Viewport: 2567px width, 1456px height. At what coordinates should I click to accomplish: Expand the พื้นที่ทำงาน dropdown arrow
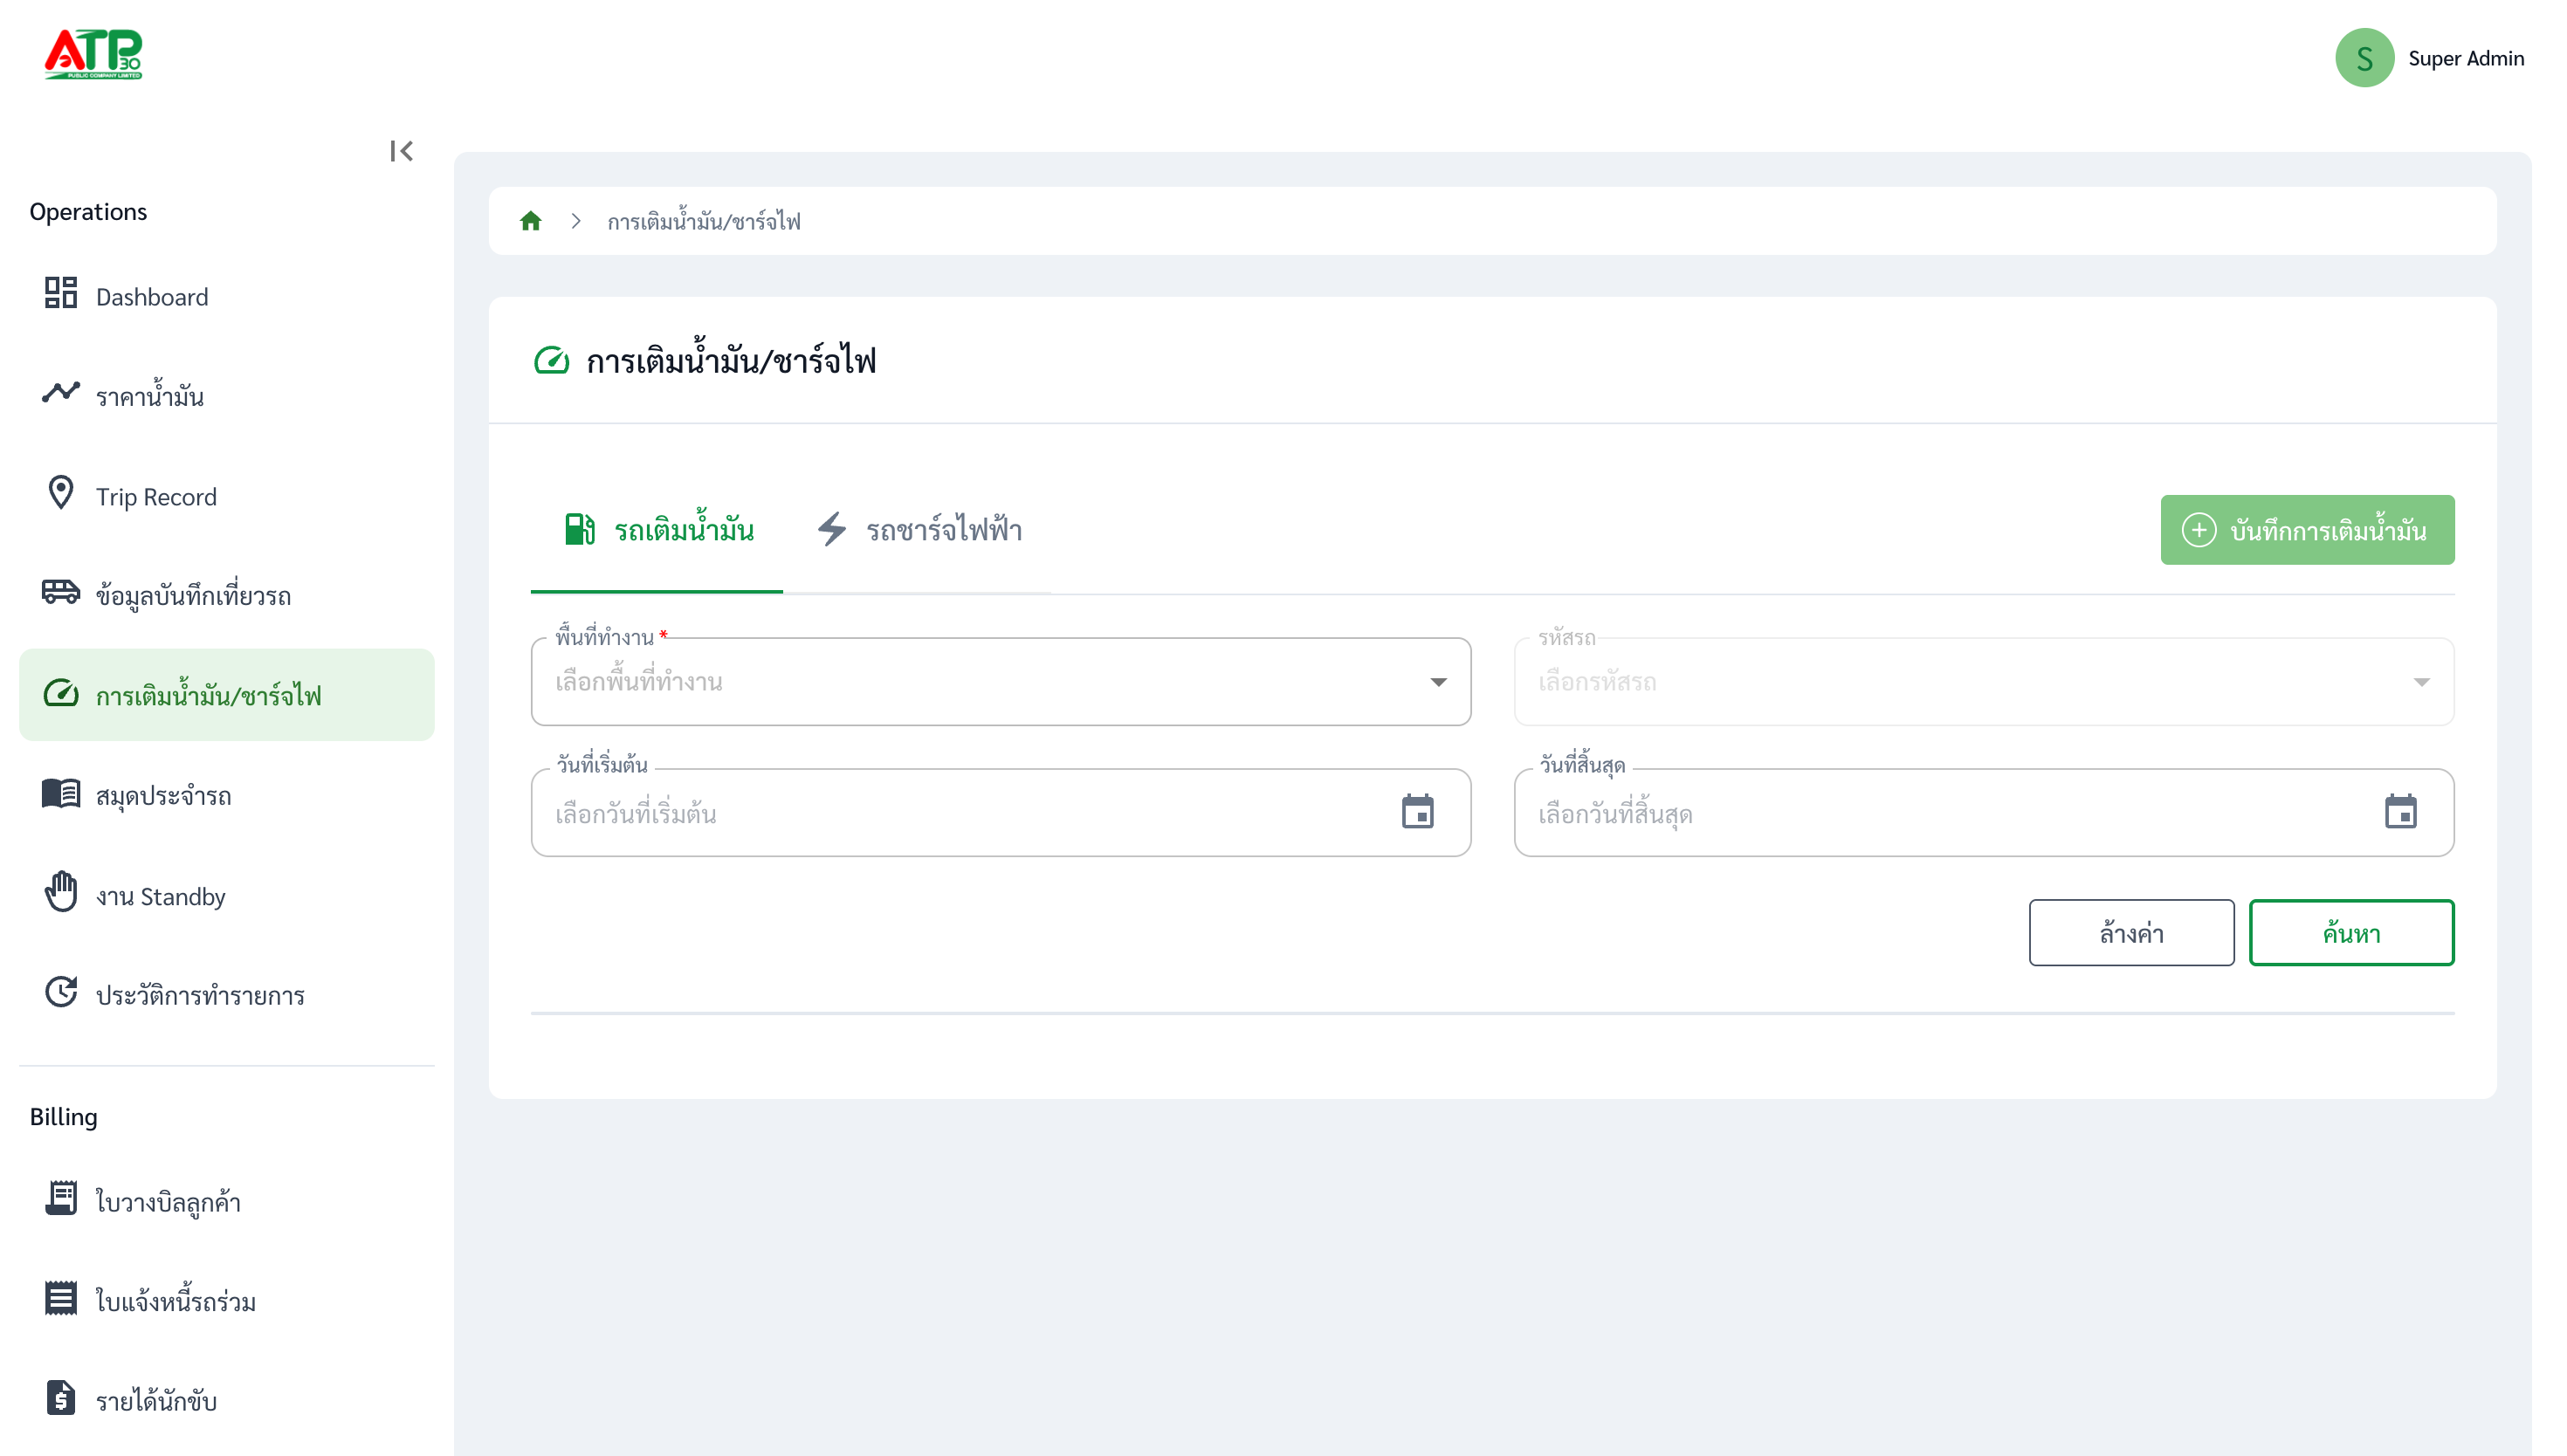coord(1438,682)
